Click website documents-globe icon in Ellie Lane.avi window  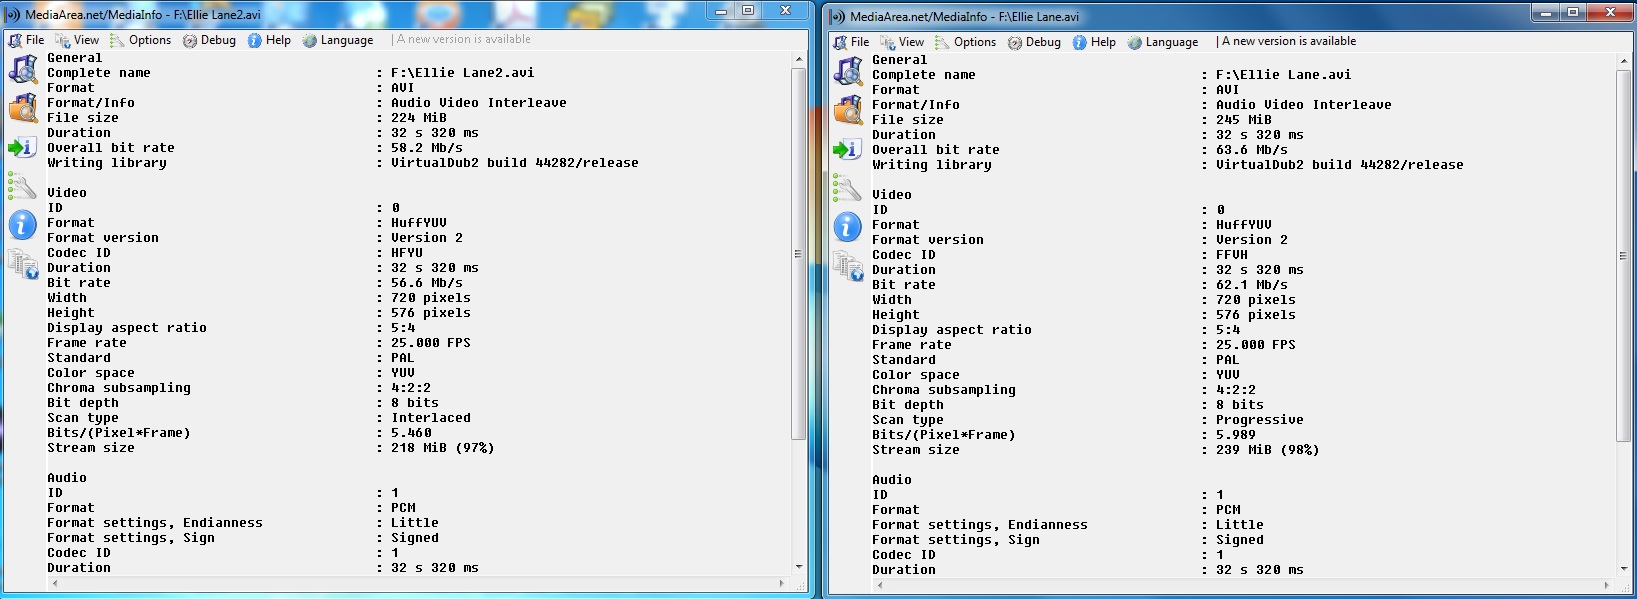point(848,266)
